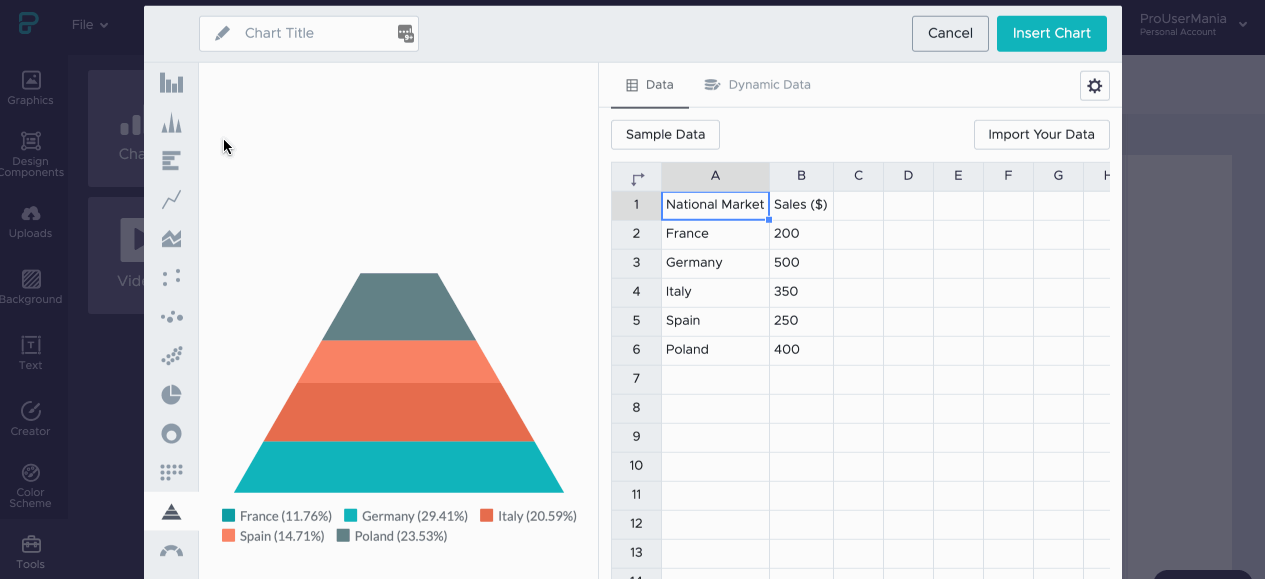Image resolution: width=1265 pixels, height=579 pixels.
Task: Open Background panel in left sidebar
Action: 31,287
